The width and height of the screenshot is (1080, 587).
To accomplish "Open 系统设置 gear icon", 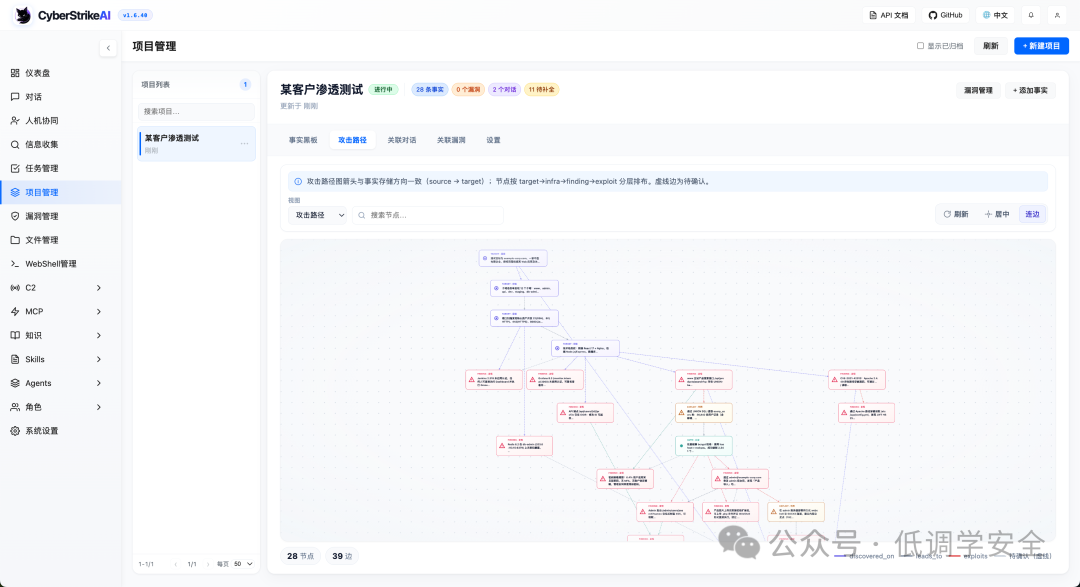I will click(x=15, y=431).
